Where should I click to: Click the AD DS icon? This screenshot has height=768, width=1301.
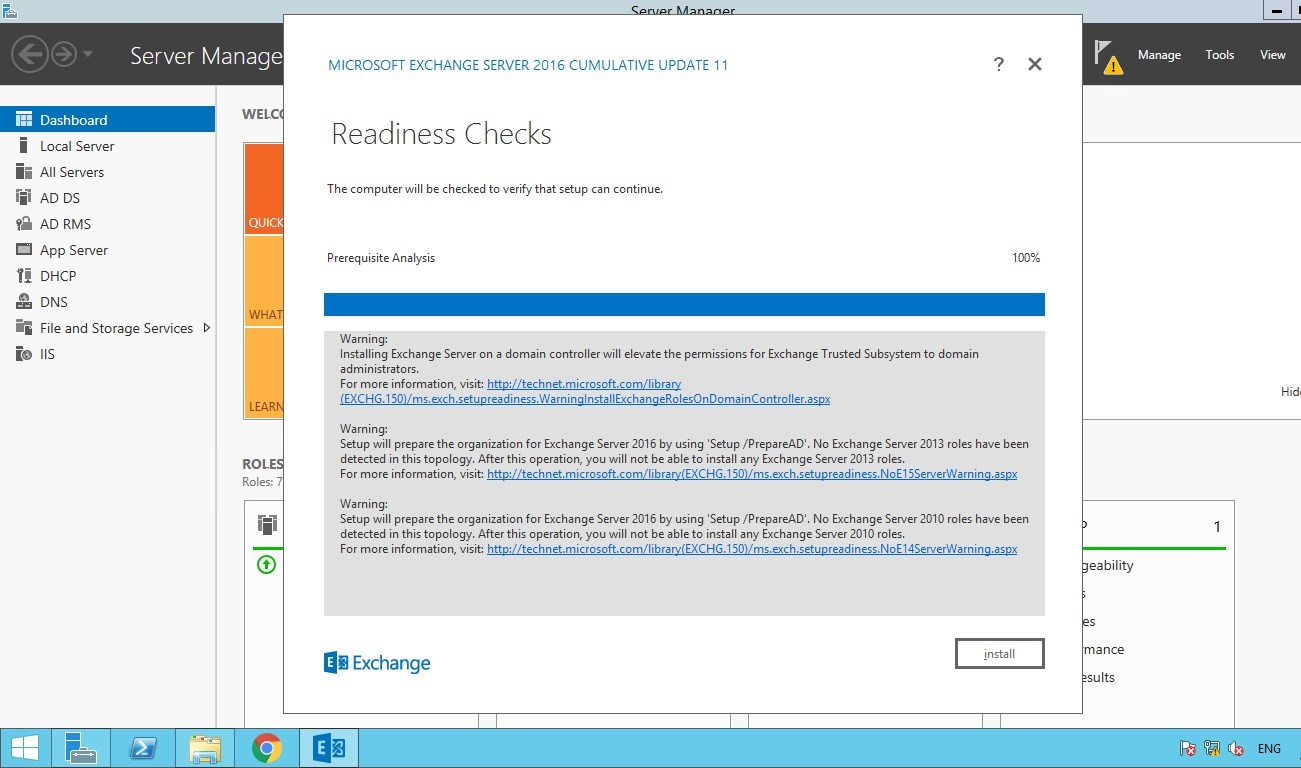(x=23, y=198)
